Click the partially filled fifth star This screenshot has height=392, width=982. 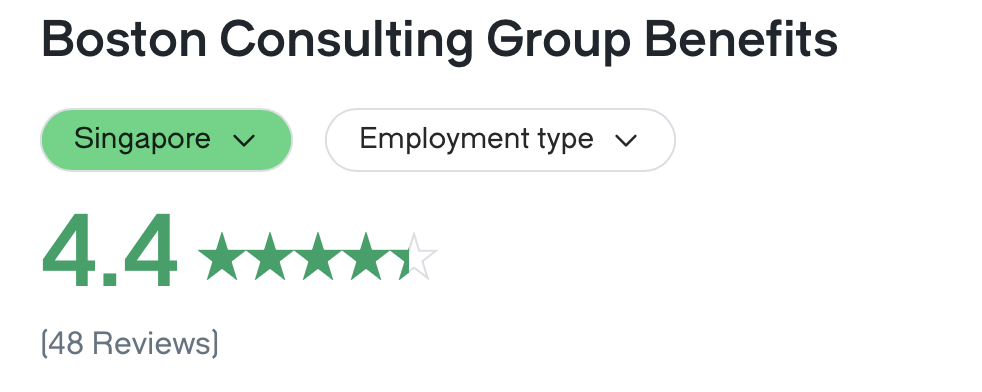click(x=413, y=255)
